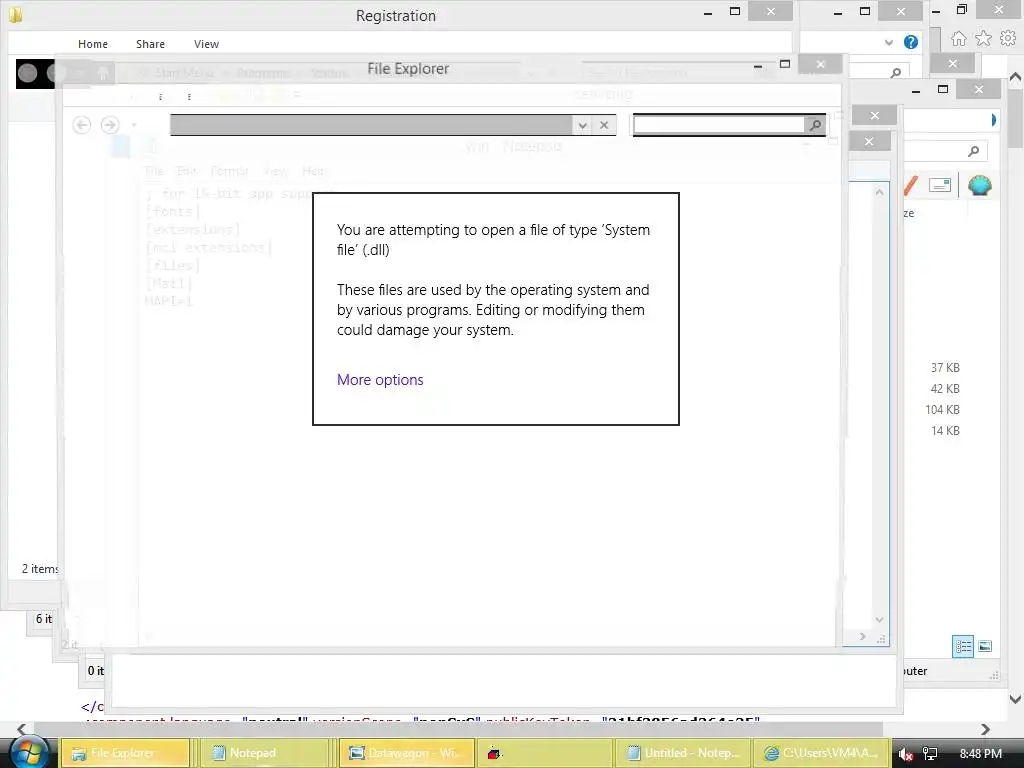This screenshot has width=1024, height=768.
Task: Switch to the Share ribbon tab
Action: [150, 44]
